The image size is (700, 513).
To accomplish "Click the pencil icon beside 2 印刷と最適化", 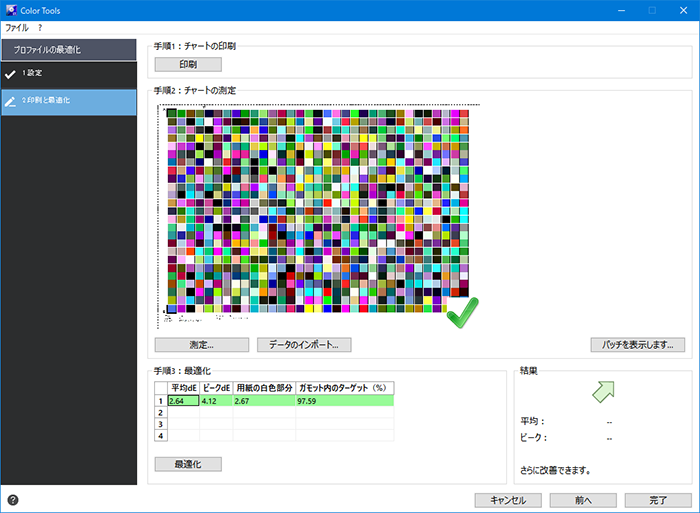I will 10,102.
